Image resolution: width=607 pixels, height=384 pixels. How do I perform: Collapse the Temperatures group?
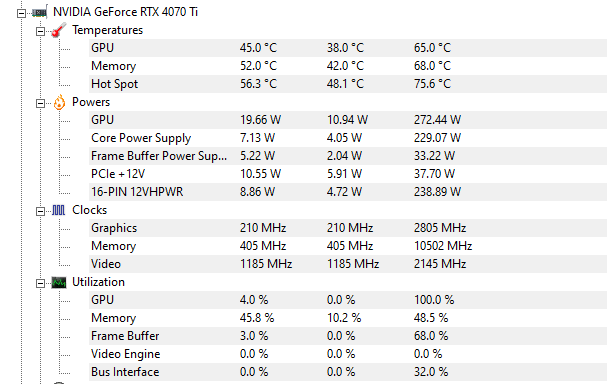40,31
